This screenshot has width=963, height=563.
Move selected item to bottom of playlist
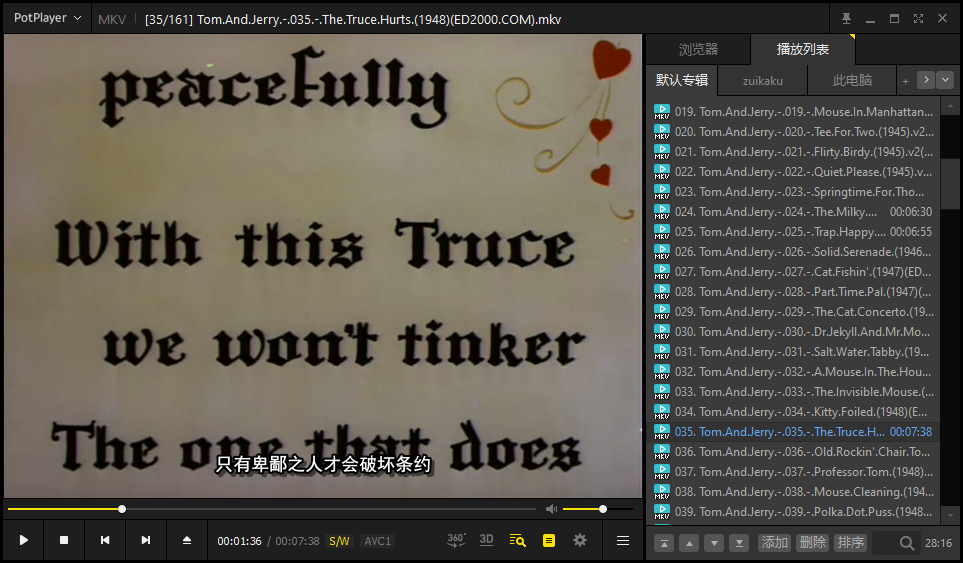739,543
